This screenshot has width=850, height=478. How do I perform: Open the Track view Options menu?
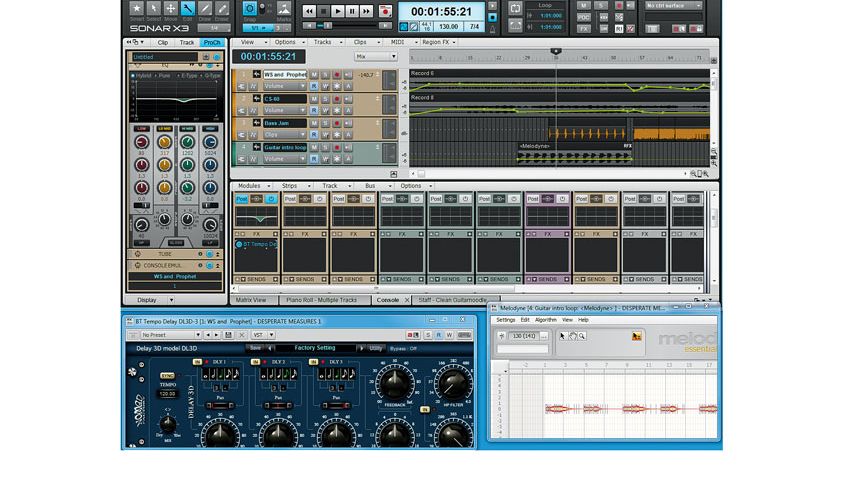tap(288, 42)
